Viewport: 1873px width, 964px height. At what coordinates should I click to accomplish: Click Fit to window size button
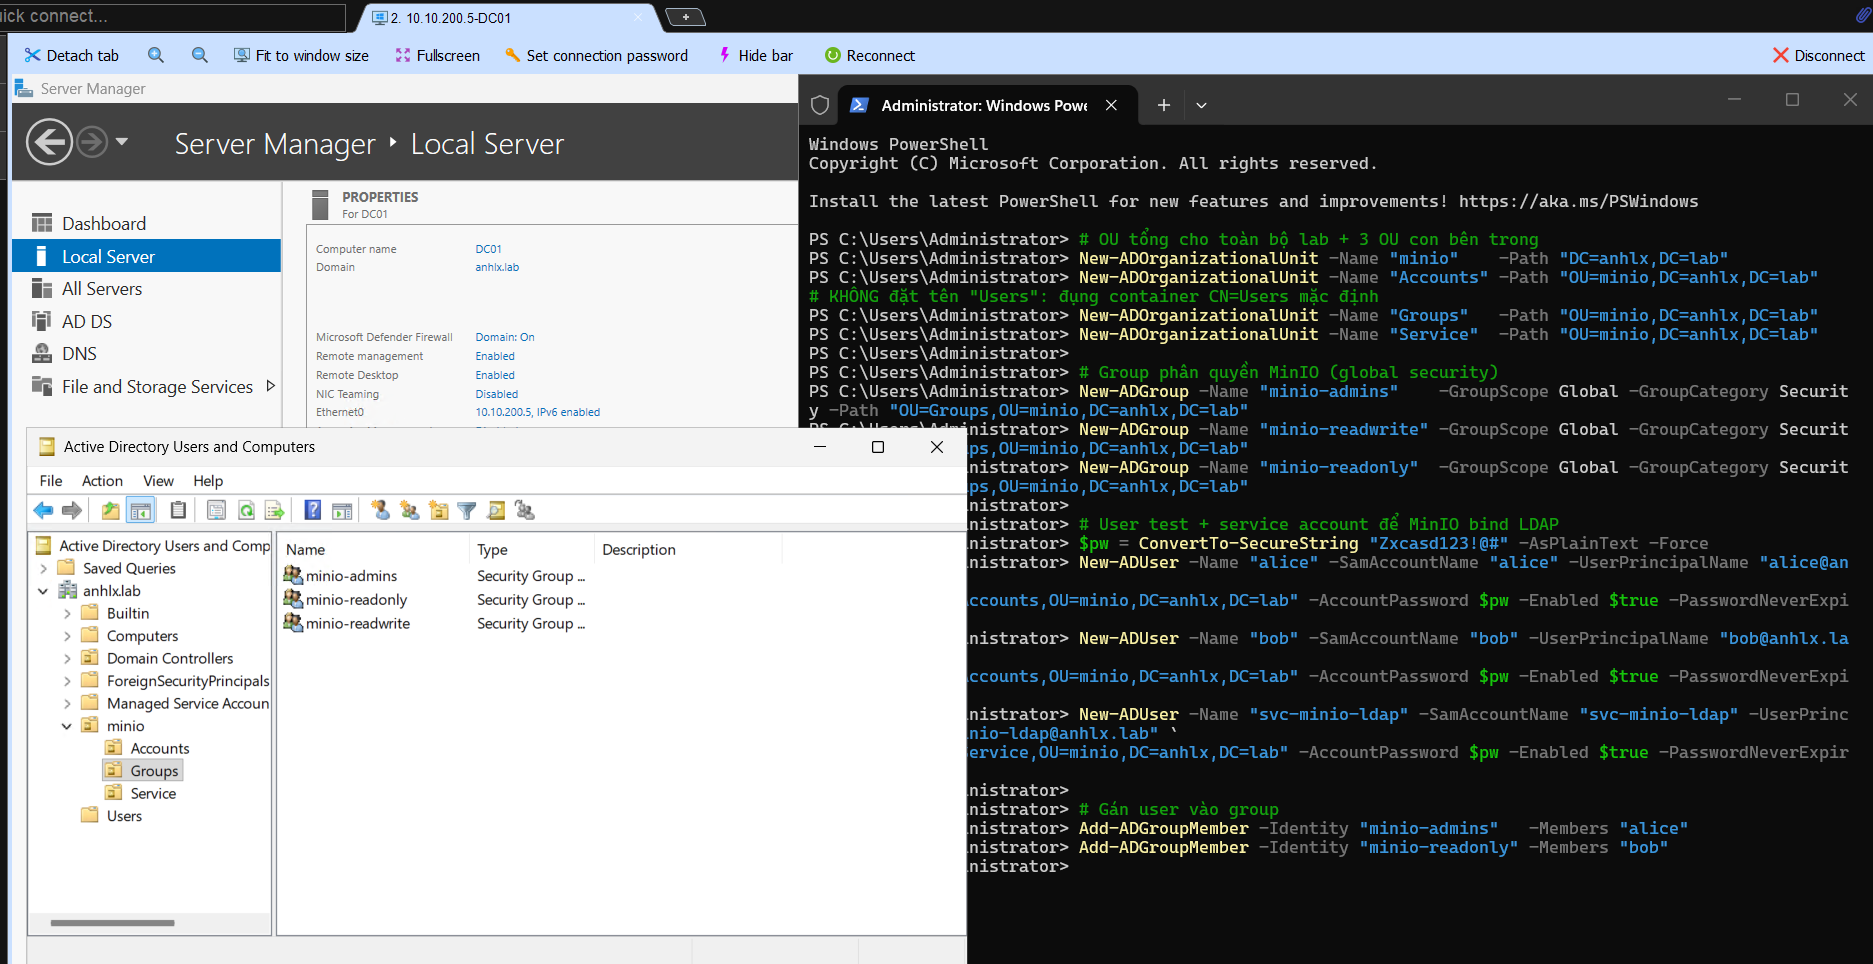pyautogui.click(x=301, y=55)
